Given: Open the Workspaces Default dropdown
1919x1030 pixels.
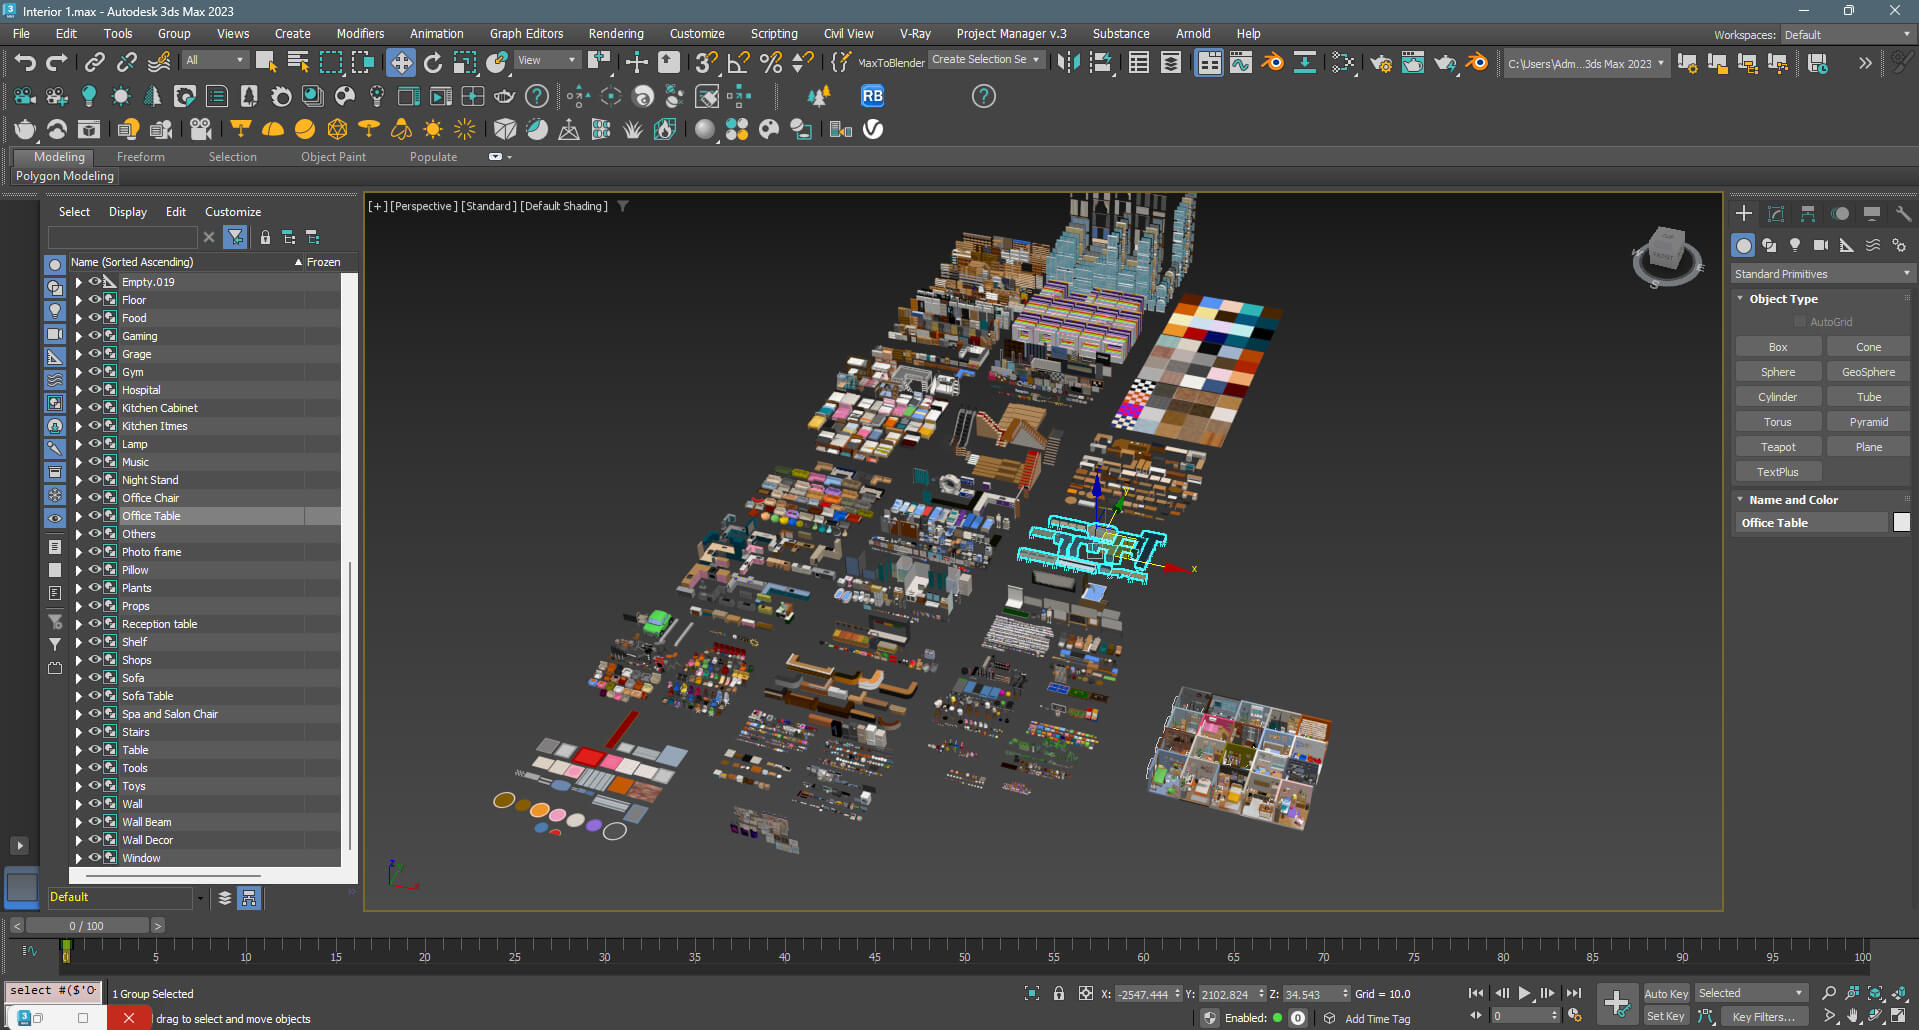Looking at the screenshot, I should [x=1847, y=34].
